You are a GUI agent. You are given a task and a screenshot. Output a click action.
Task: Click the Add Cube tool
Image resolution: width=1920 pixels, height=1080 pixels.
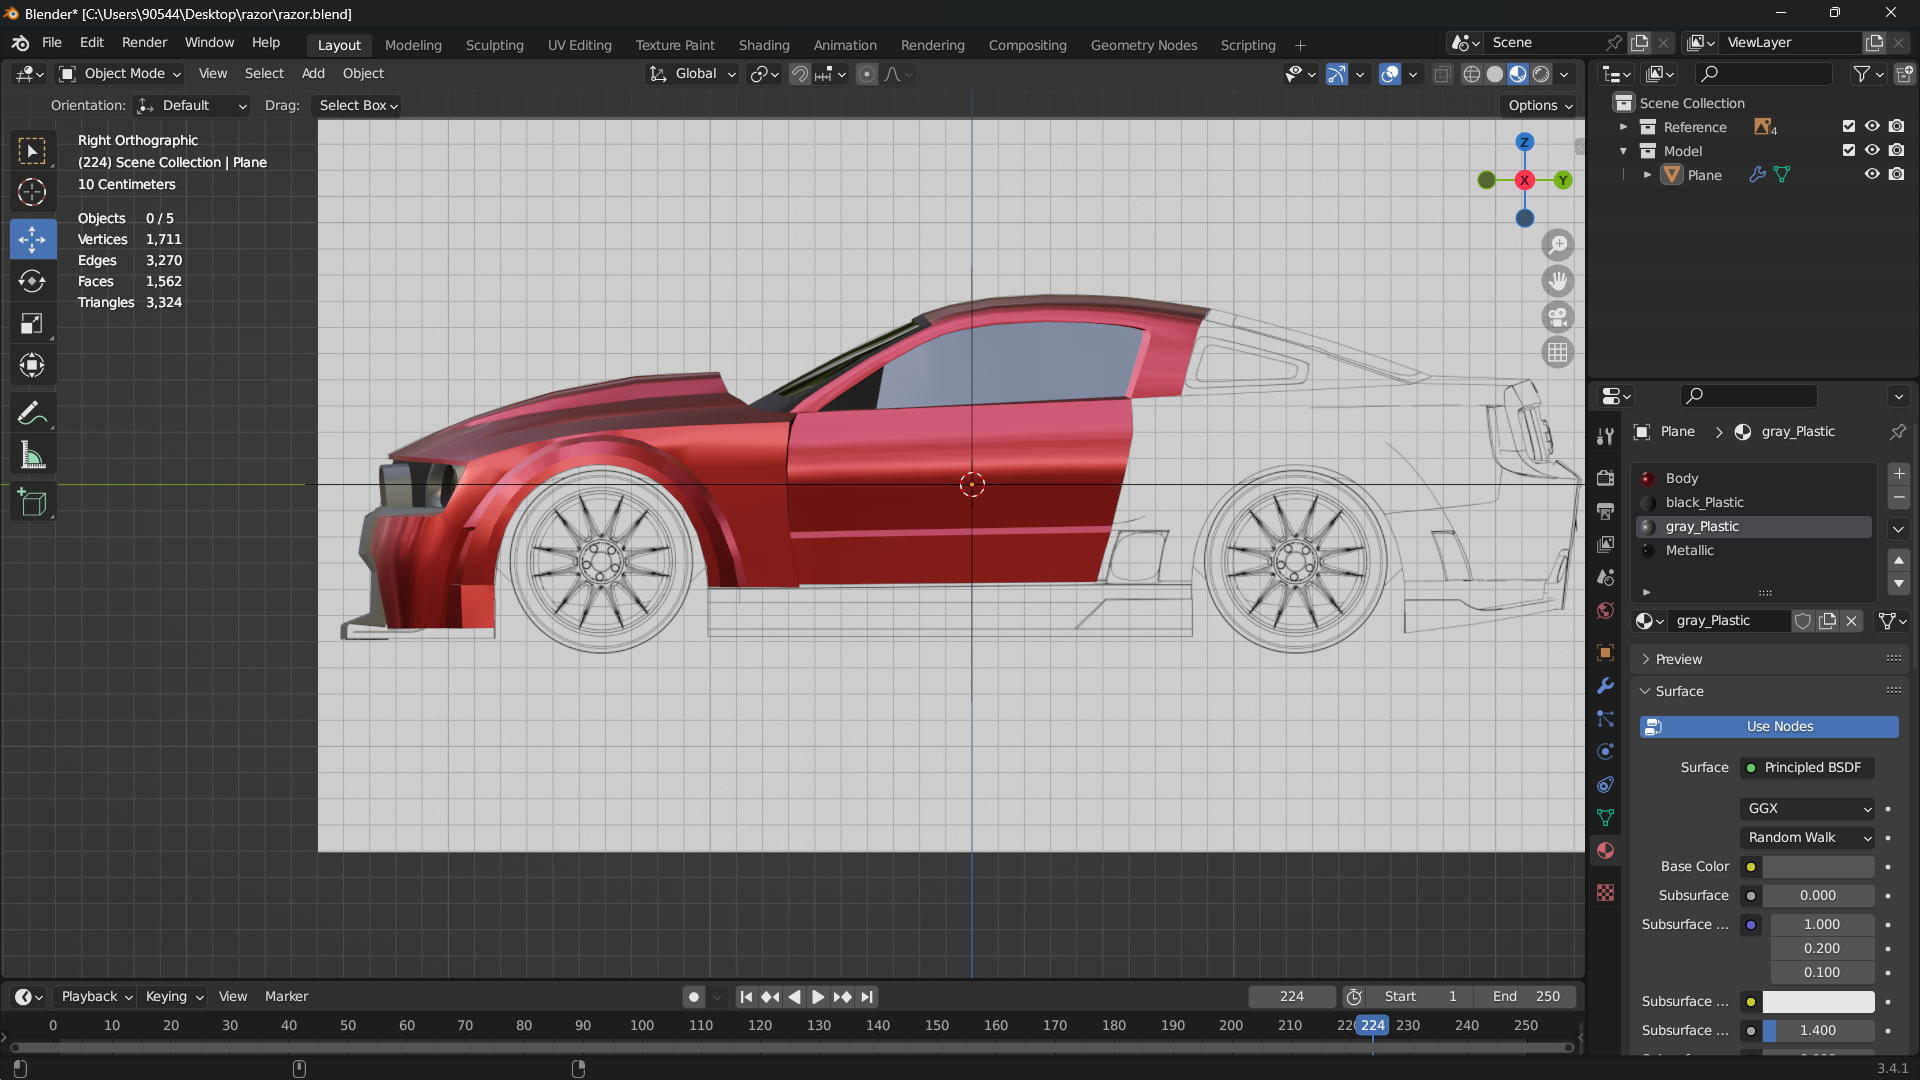tap(32, 503)
